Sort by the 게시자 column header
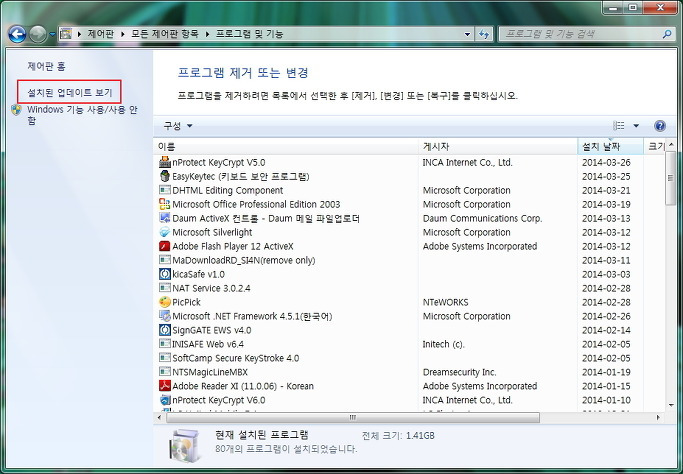The height and width of the screenshot is (474, 683). tap(498, 146)
